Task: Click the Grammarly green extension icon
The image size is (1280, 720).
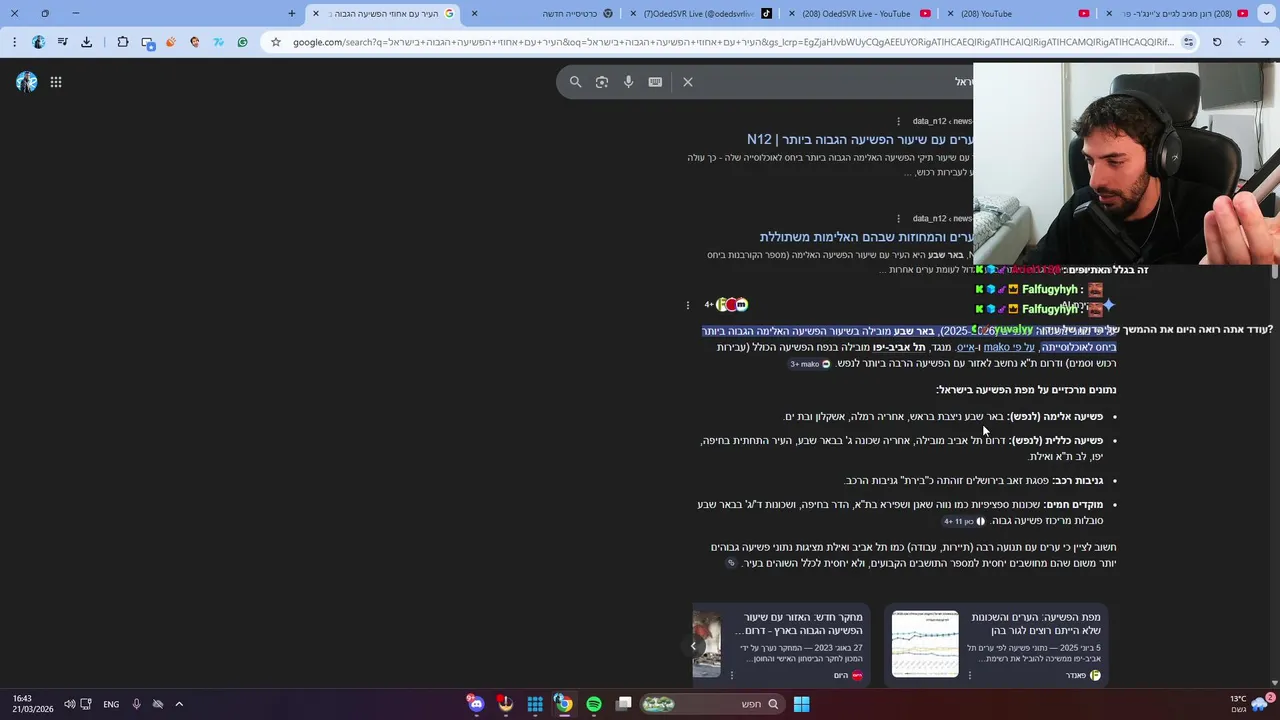Action: coord(242,42)
